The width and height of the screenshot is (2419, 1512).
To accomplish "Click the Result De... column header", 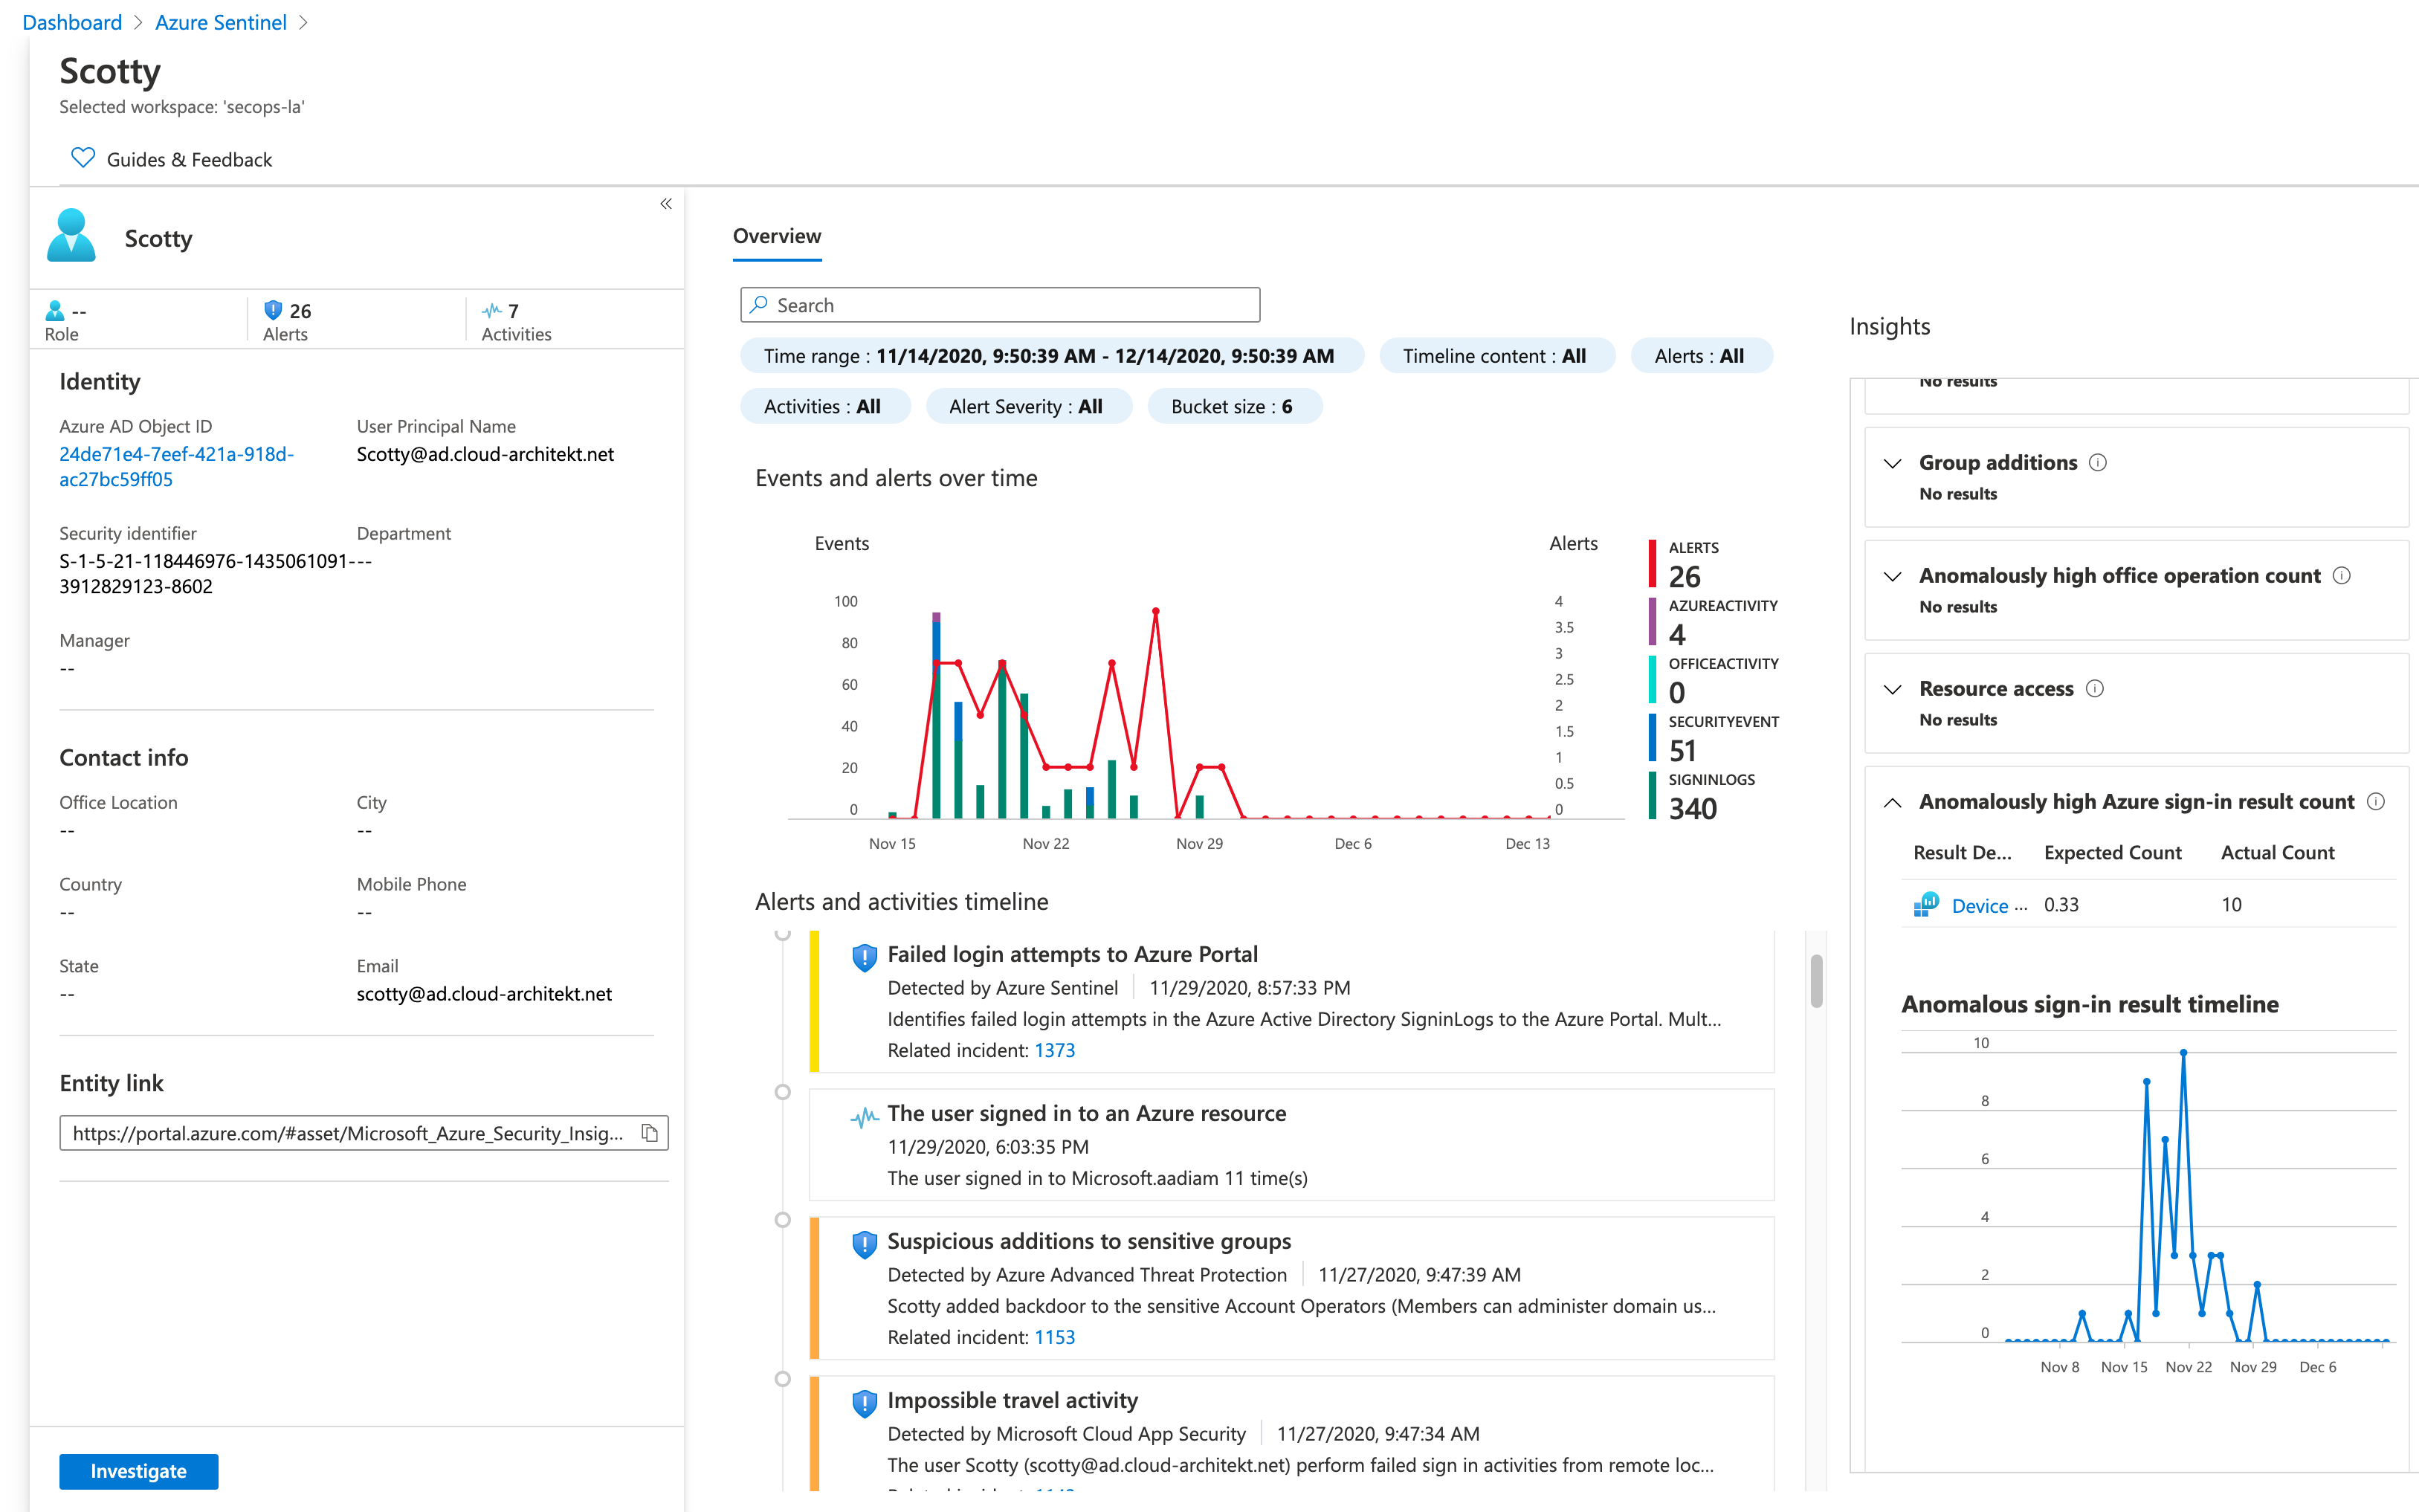I will [x=1962, y=853].
